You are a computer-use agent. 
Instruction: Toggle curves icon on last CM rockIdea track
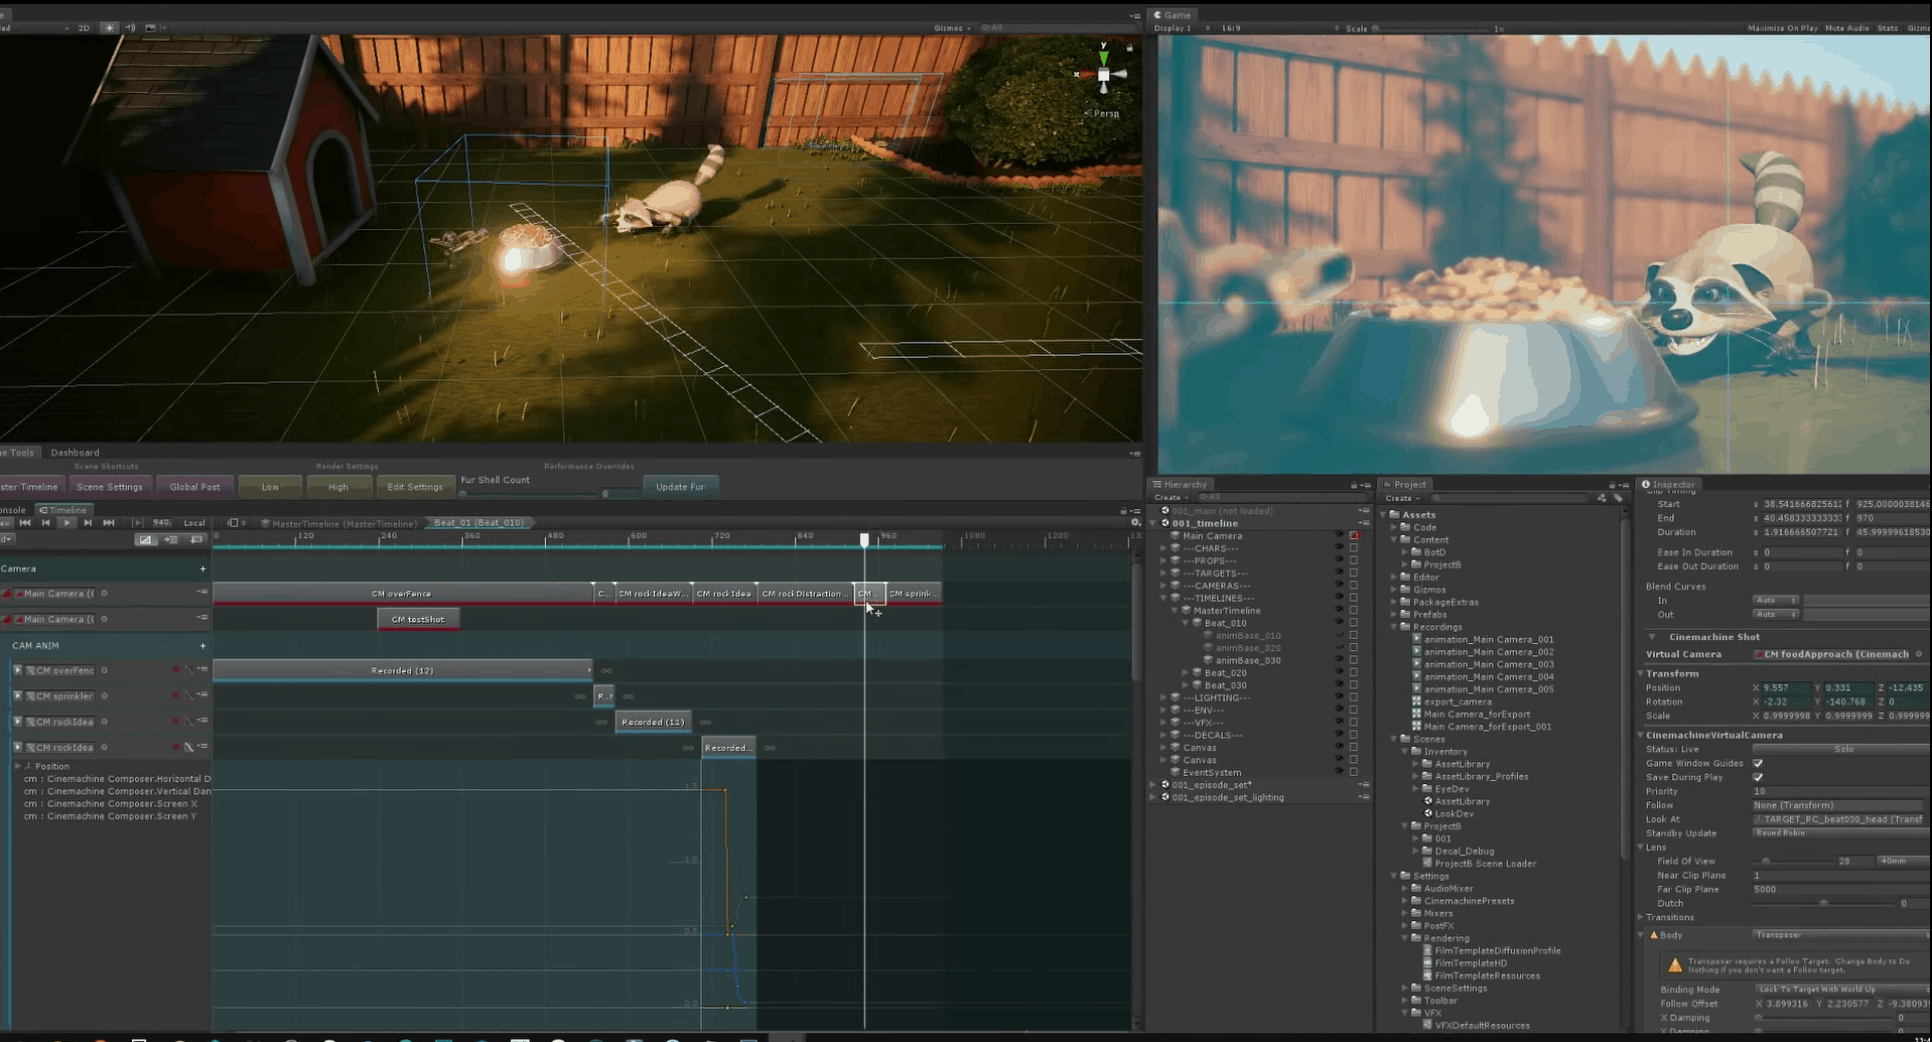point(189,747)
